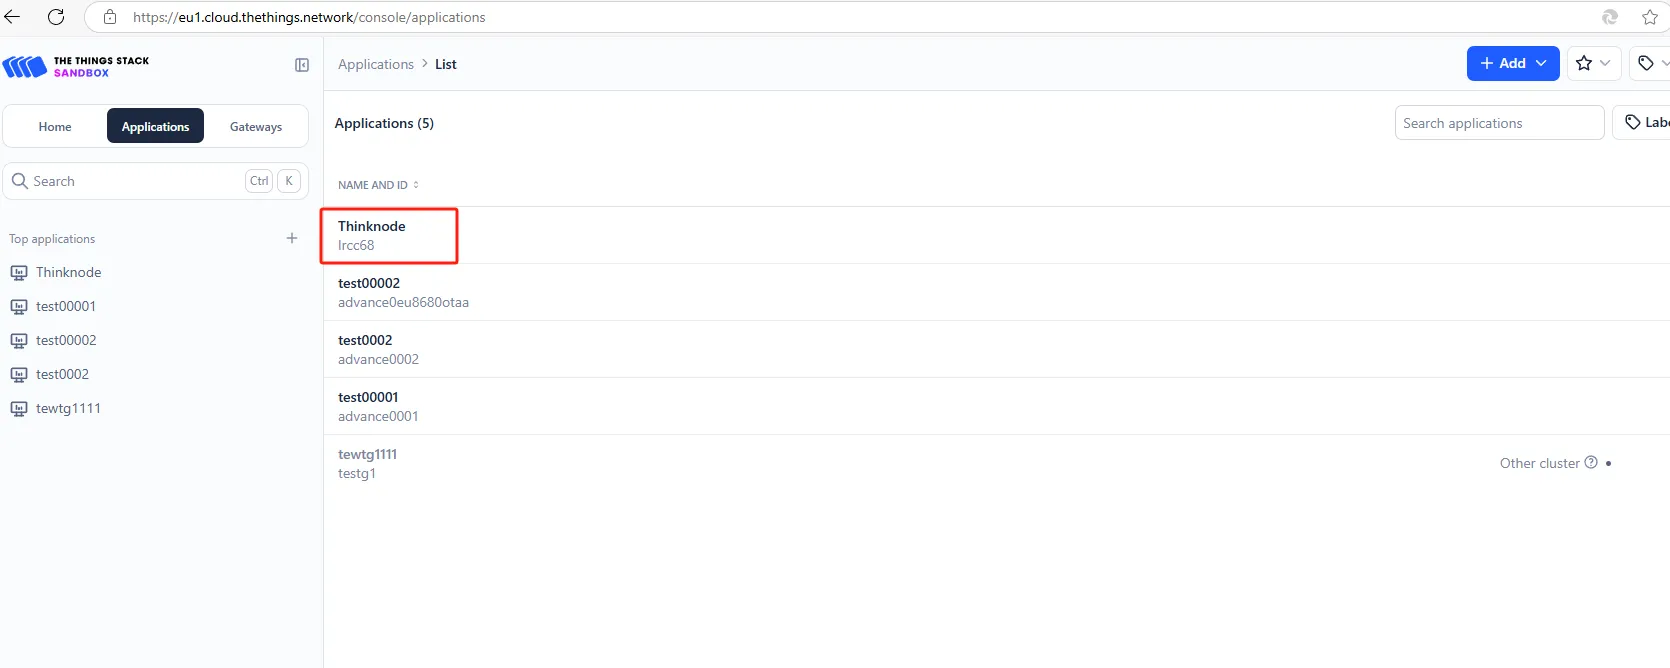This screenshot has width=1670, height=668.
Task: Switch to the Home tab
Action: [55, 126]
